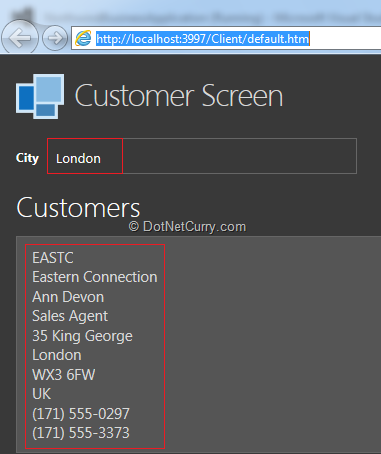Click city value 'London' in customer record
The width and height of the screenshot is (381, 454).
pyautogui.click(x=57, y=355)
